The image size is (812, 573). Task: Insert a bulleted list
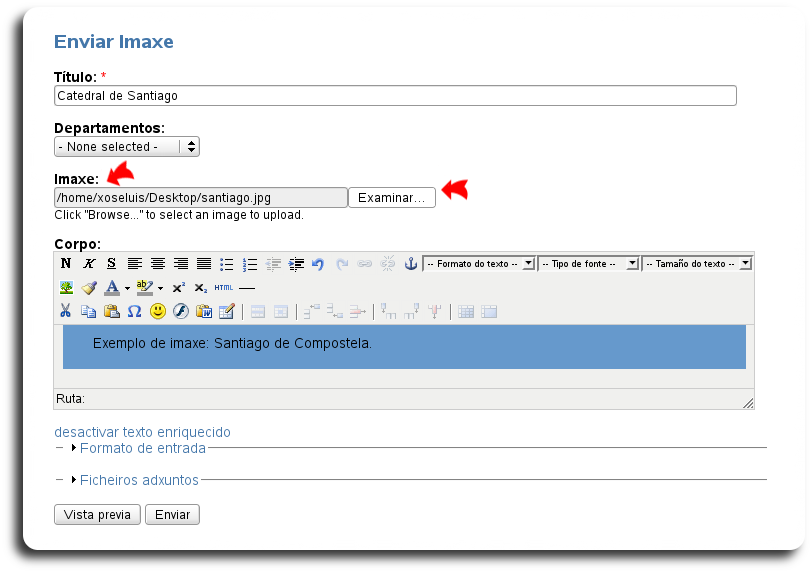(227, 264)
